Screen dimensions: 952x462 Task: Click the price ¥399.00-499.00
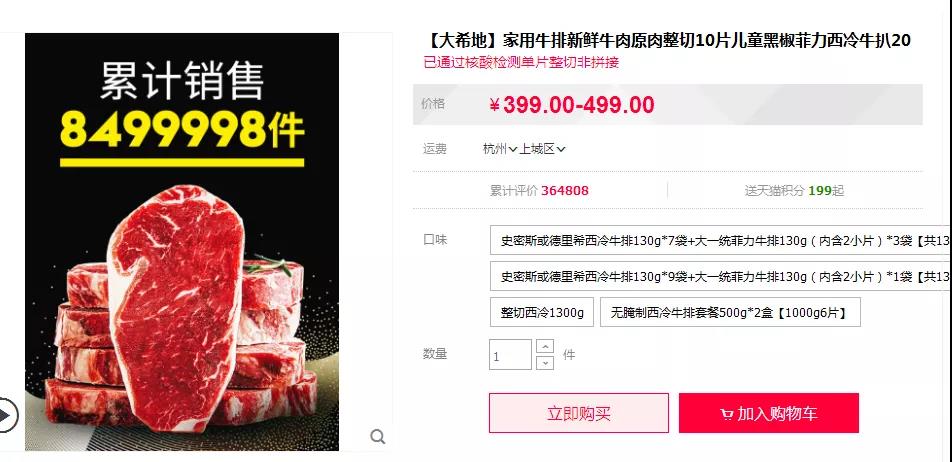pos(572,105)
